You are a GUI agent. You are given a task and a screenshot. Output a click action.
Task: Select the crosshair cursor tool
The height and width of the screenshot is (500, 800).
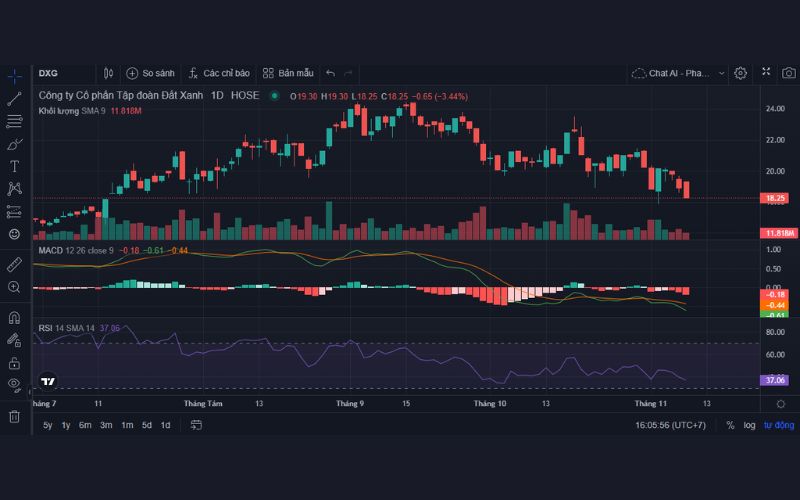14,76
